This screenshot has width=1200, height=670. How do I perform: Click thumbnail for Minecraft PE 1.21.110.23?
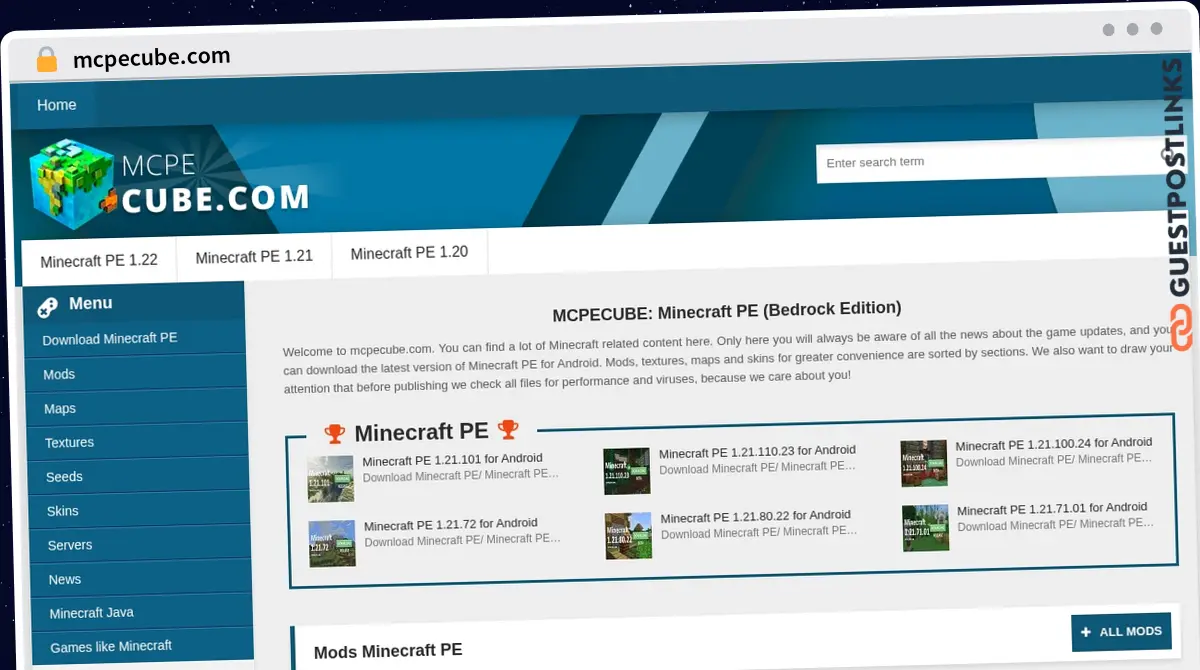click(627, 471)
